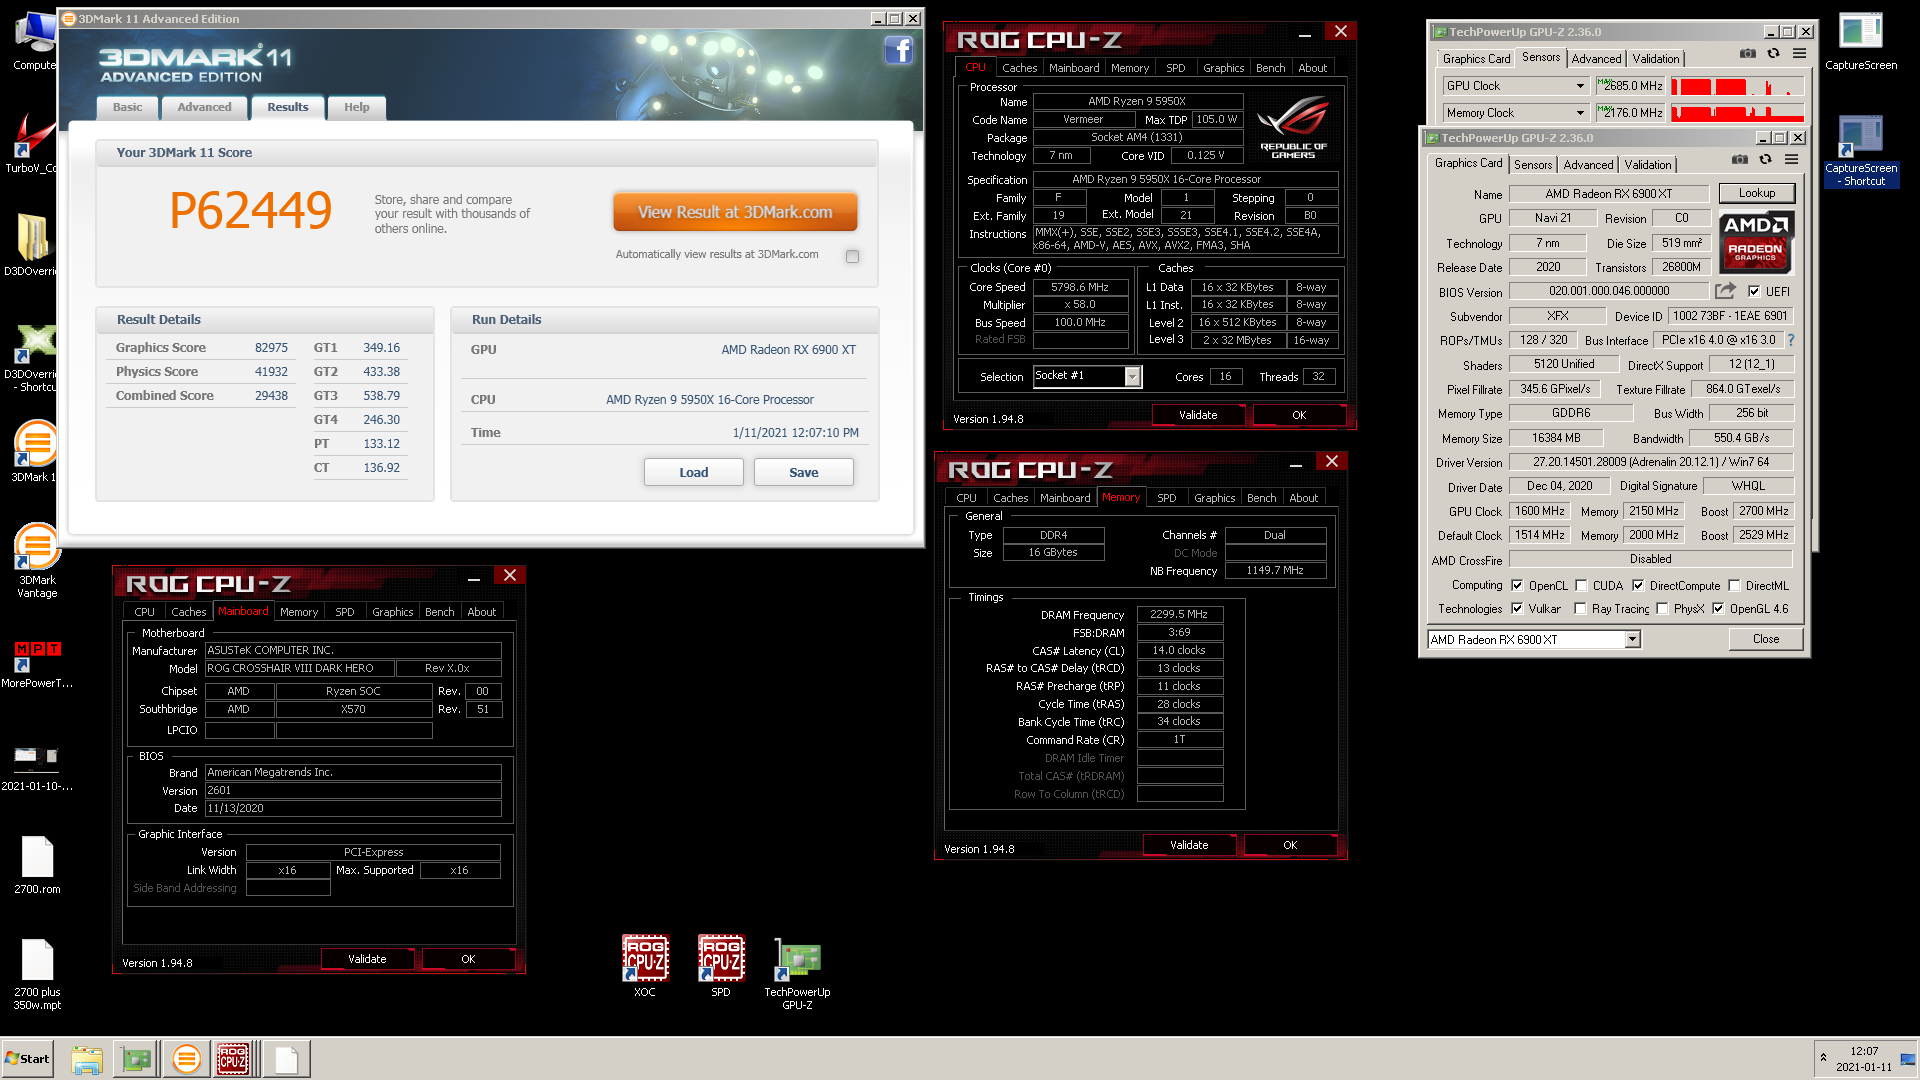Image resolution: width=1920 pixels, height=1080 pixels.
Task: Open D3DOverrider folder icon on desktop
Action: (32, 245)
